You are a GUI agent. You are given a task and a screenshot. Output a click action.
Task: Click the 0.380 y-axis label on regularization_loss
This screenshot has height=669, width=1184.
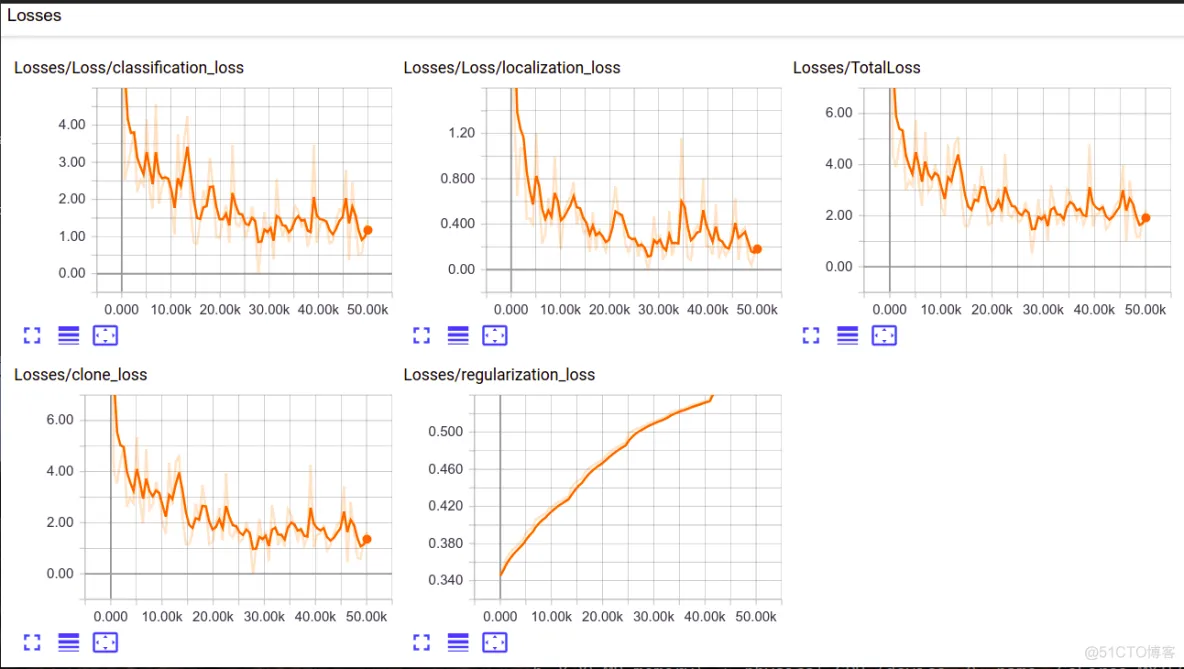pyautogui.click(x=446, y=543)
